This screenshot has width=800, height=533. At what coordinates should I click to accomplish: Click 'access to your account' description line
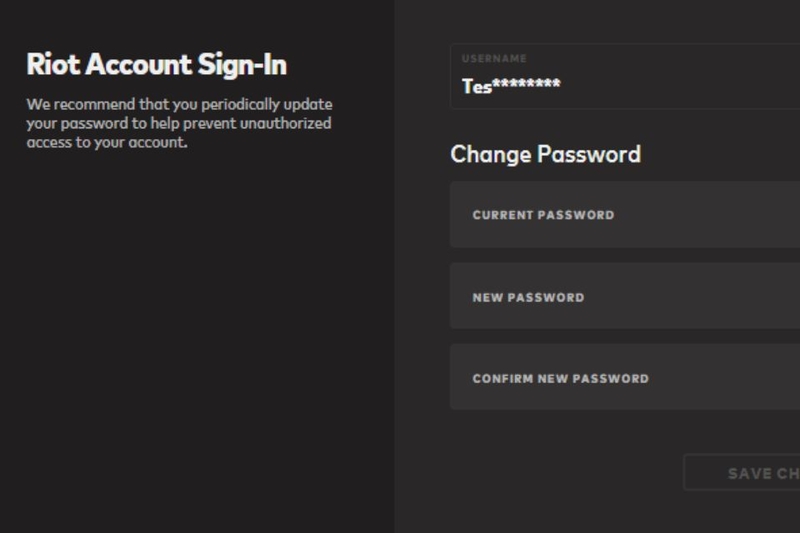pos(106,142)
